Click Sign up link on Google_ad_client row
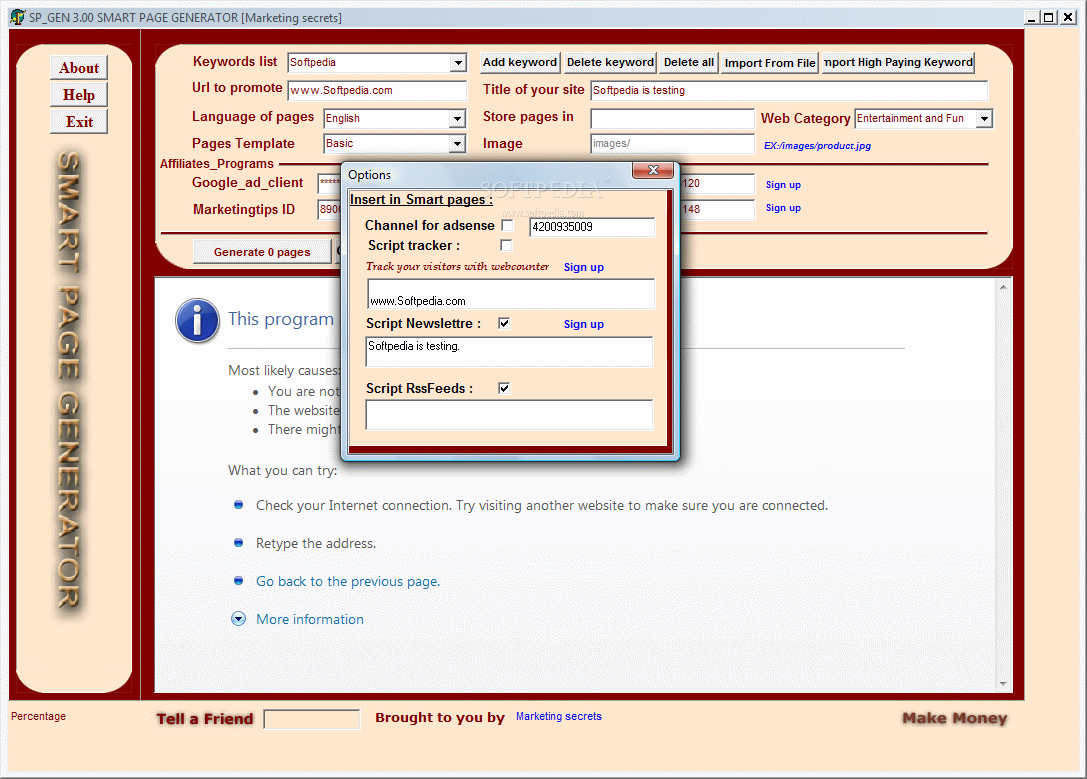Screen dimensions: 1087x779 783,185
